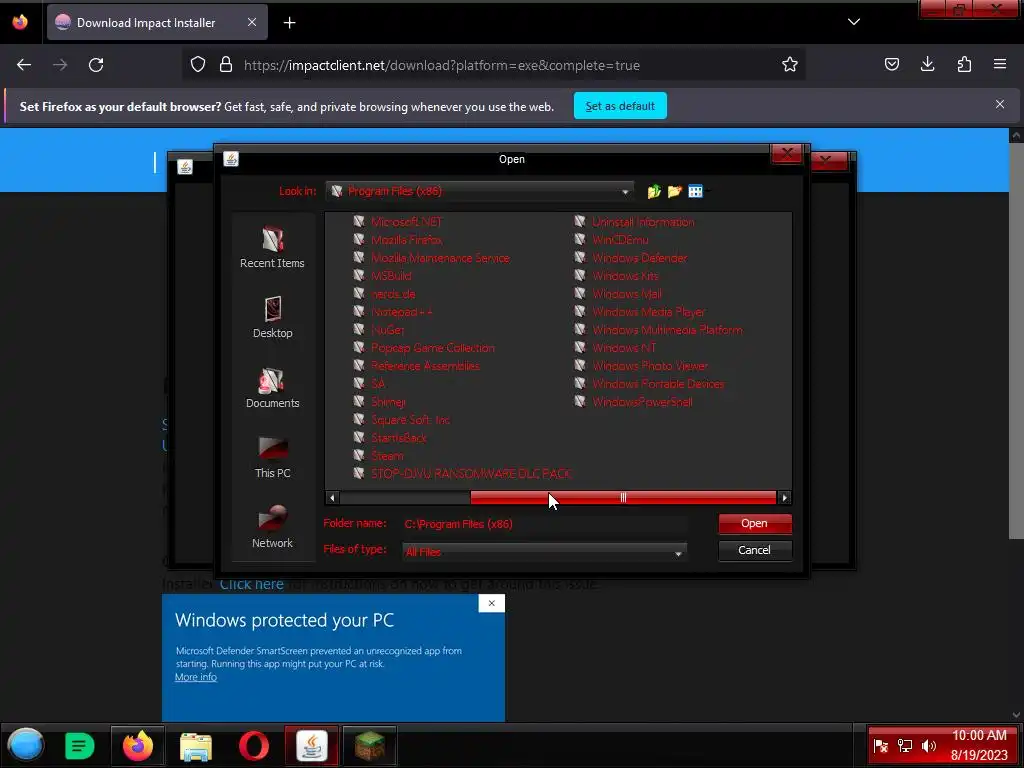
Task: Click Java app icon on taskbar
Action: (x=312, y=746)
